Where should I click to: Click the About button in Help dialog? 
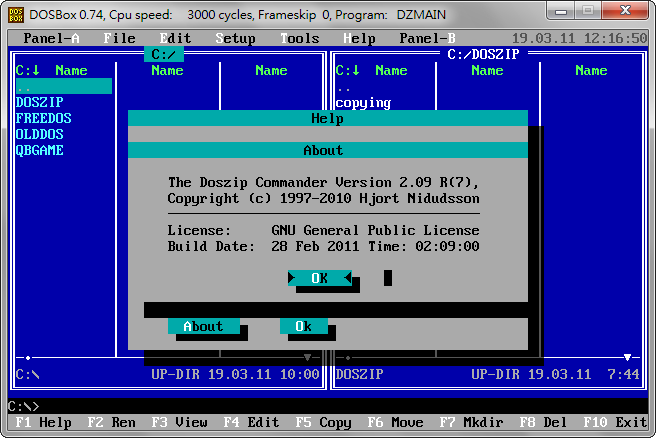204,326
